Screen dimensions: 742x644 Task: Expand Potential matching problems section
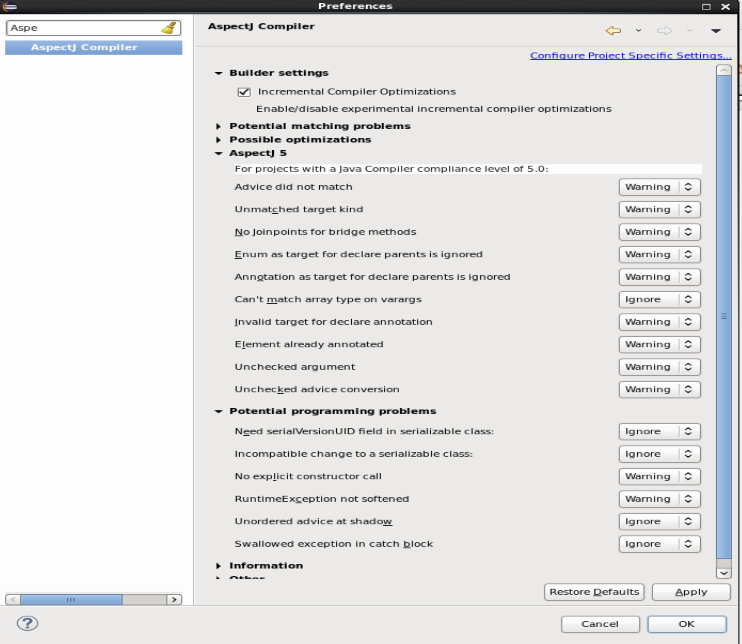point(218,126)
